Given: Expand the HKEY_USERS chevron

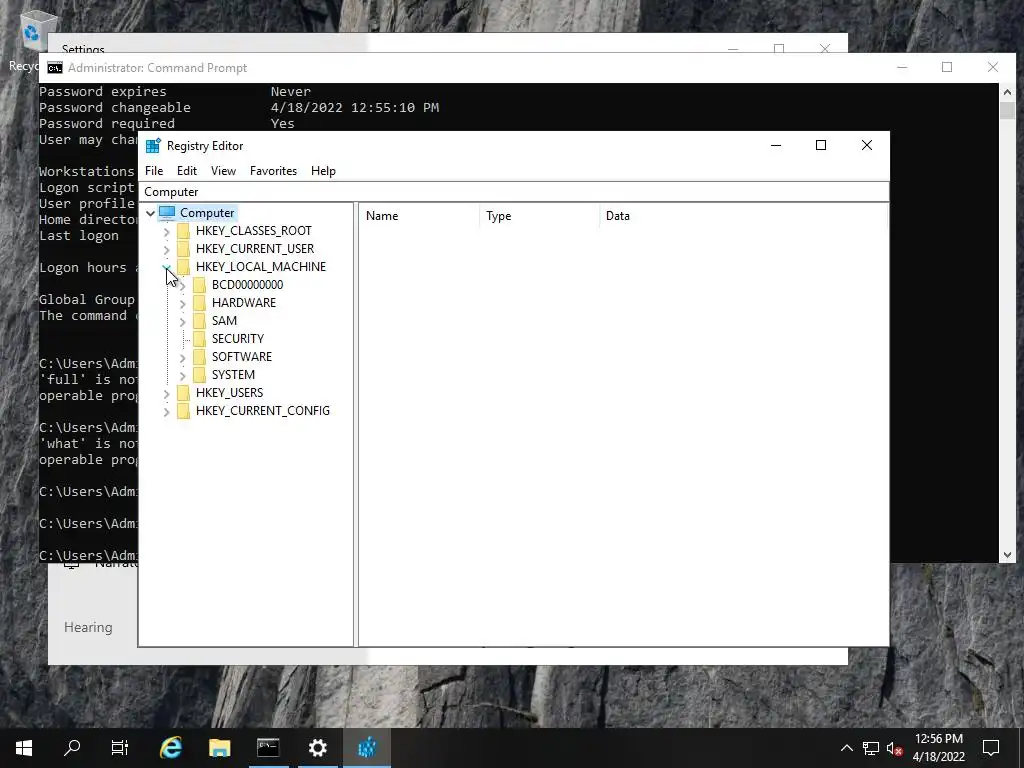Looking at the screenshot, I should pos(167,393).
